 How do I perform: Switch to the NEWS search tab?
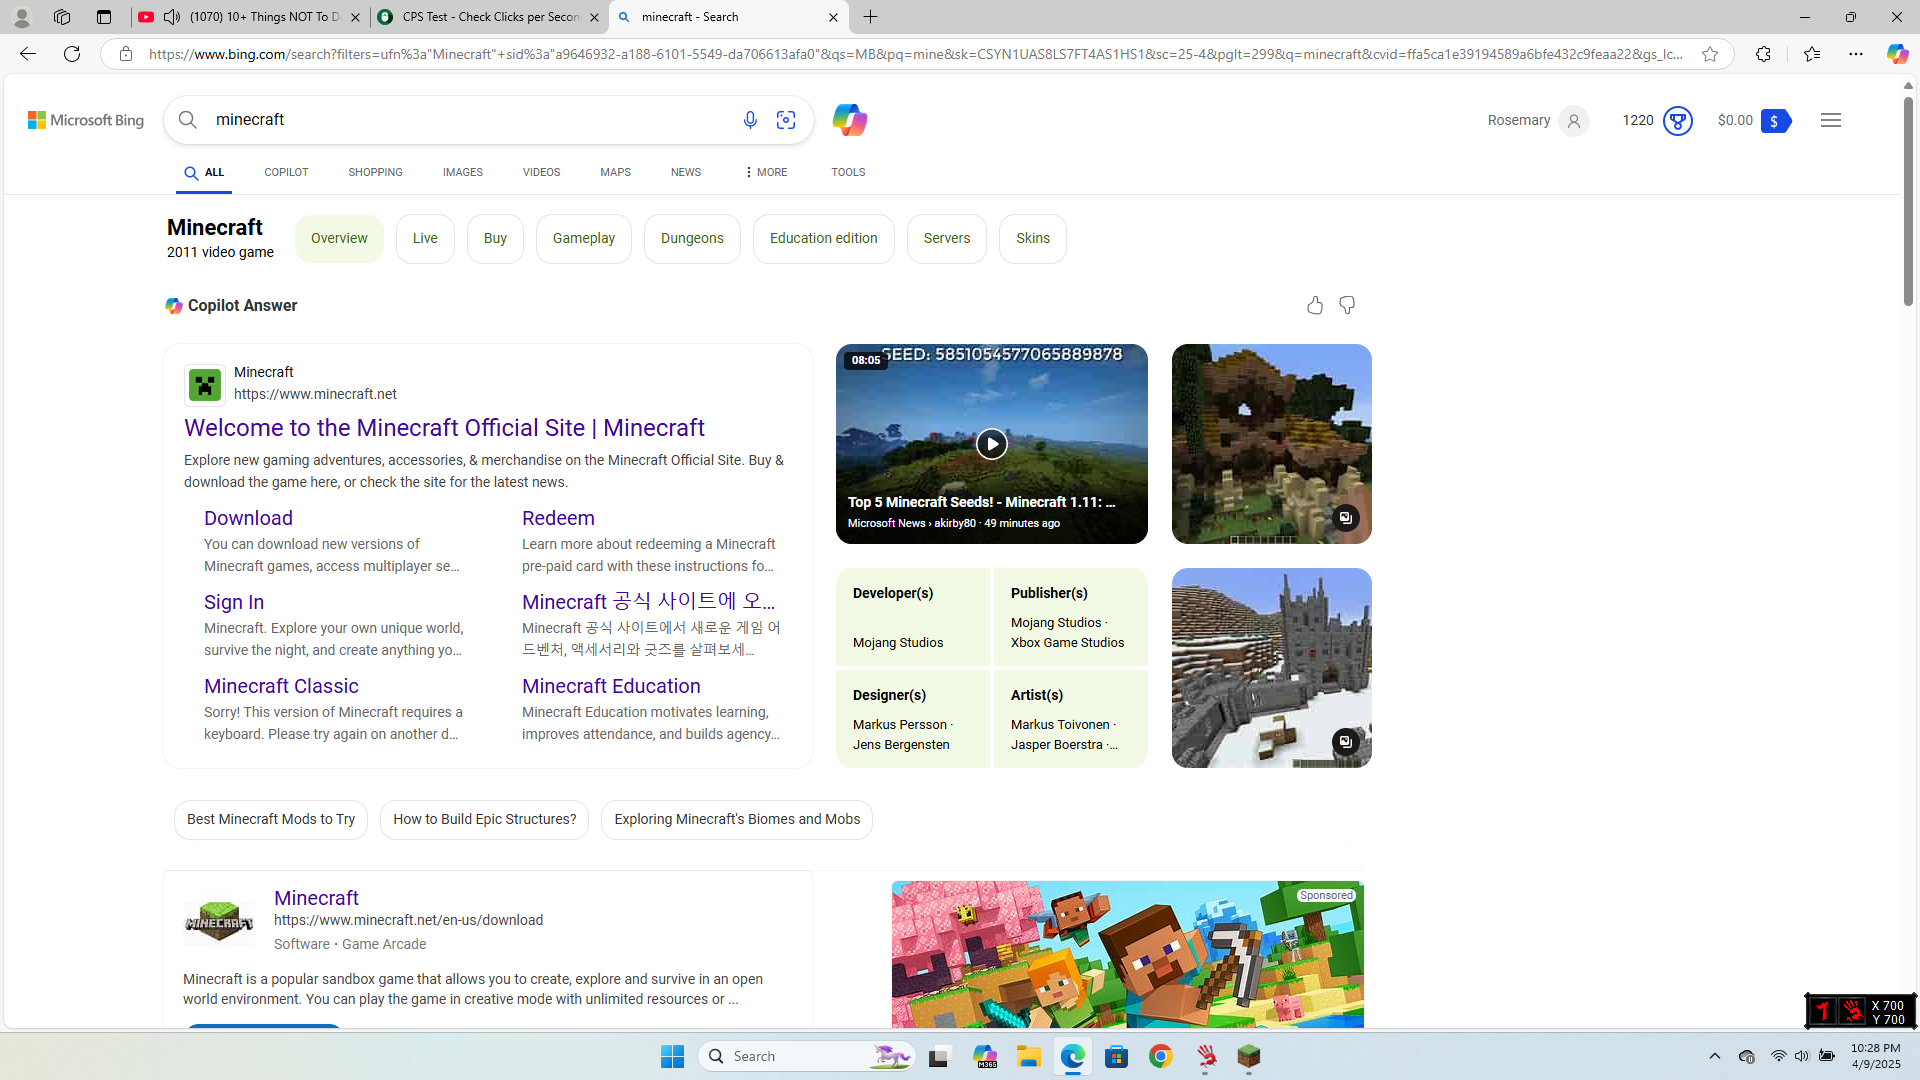coord(686,173)
